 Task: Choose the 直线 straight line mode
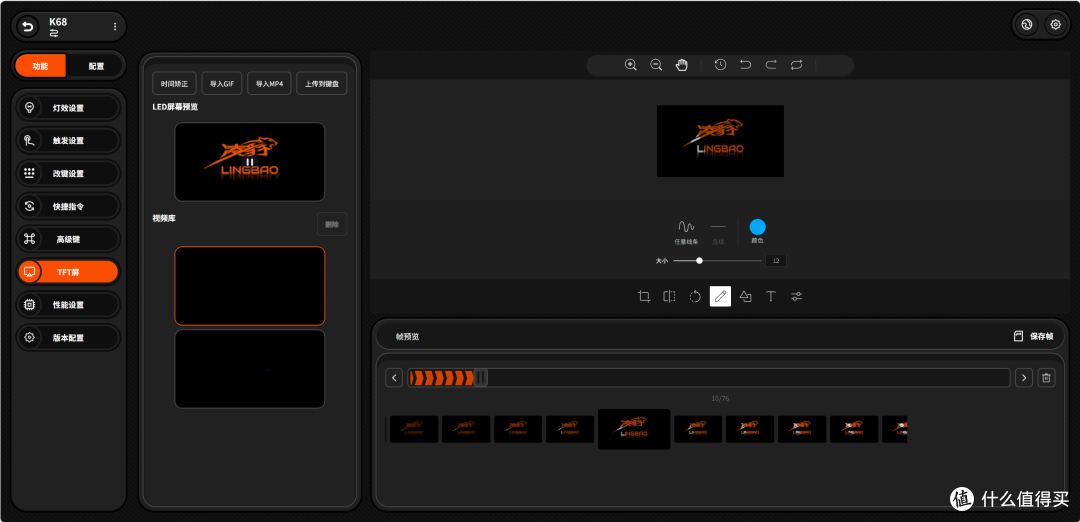click(x=718, y=232)
